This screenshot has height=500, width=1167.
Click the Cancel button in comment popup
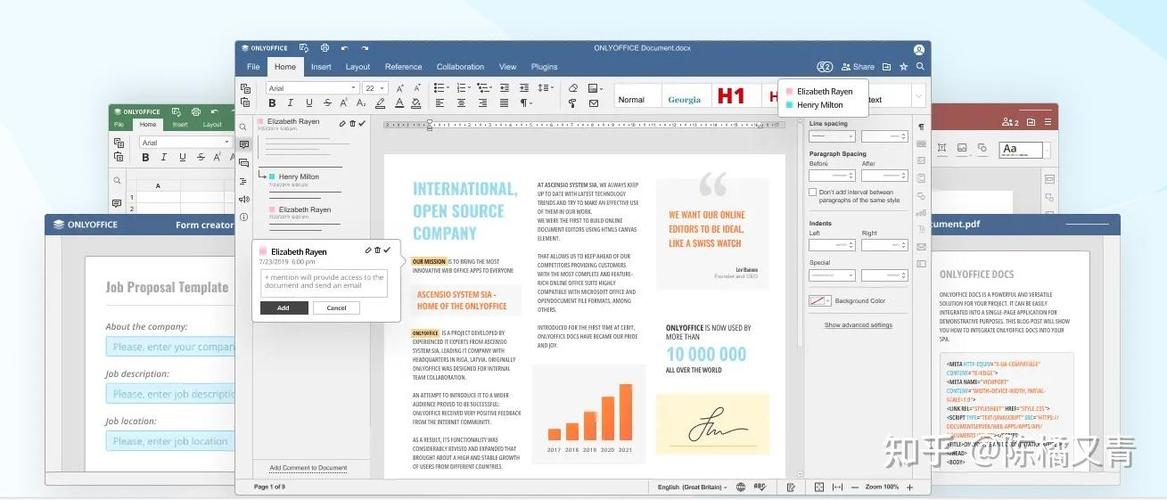click(x=336, y=308)
